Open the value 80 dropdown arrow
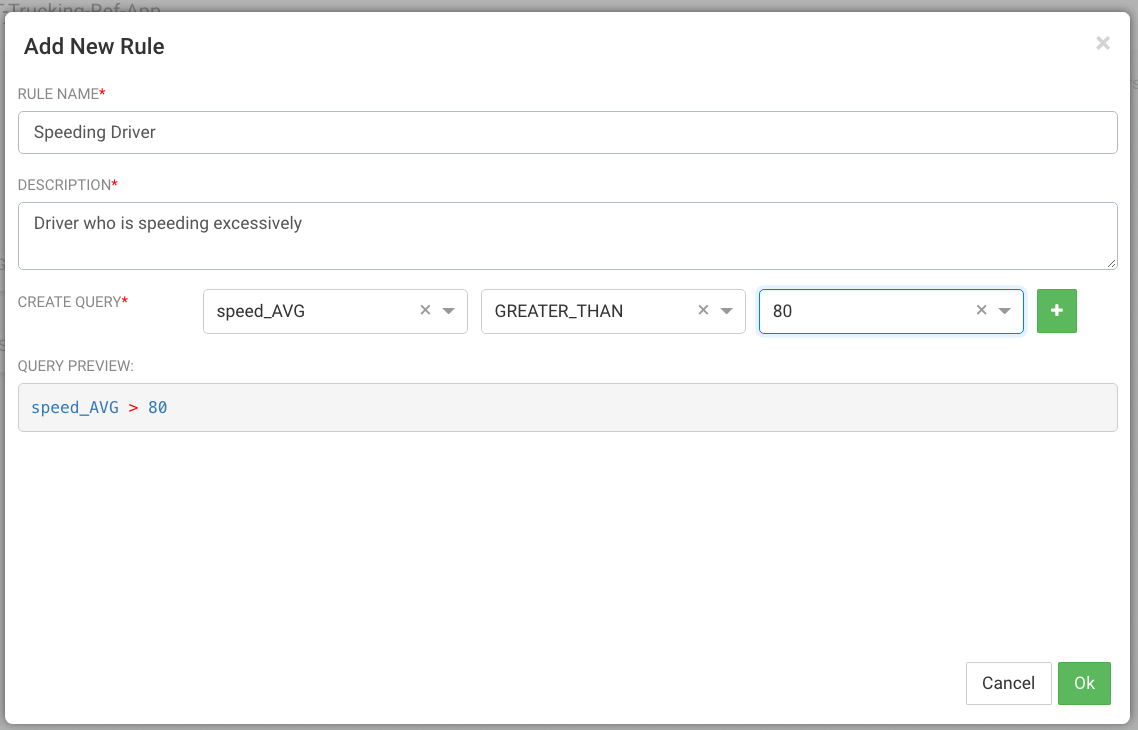 pos(1004,311)
